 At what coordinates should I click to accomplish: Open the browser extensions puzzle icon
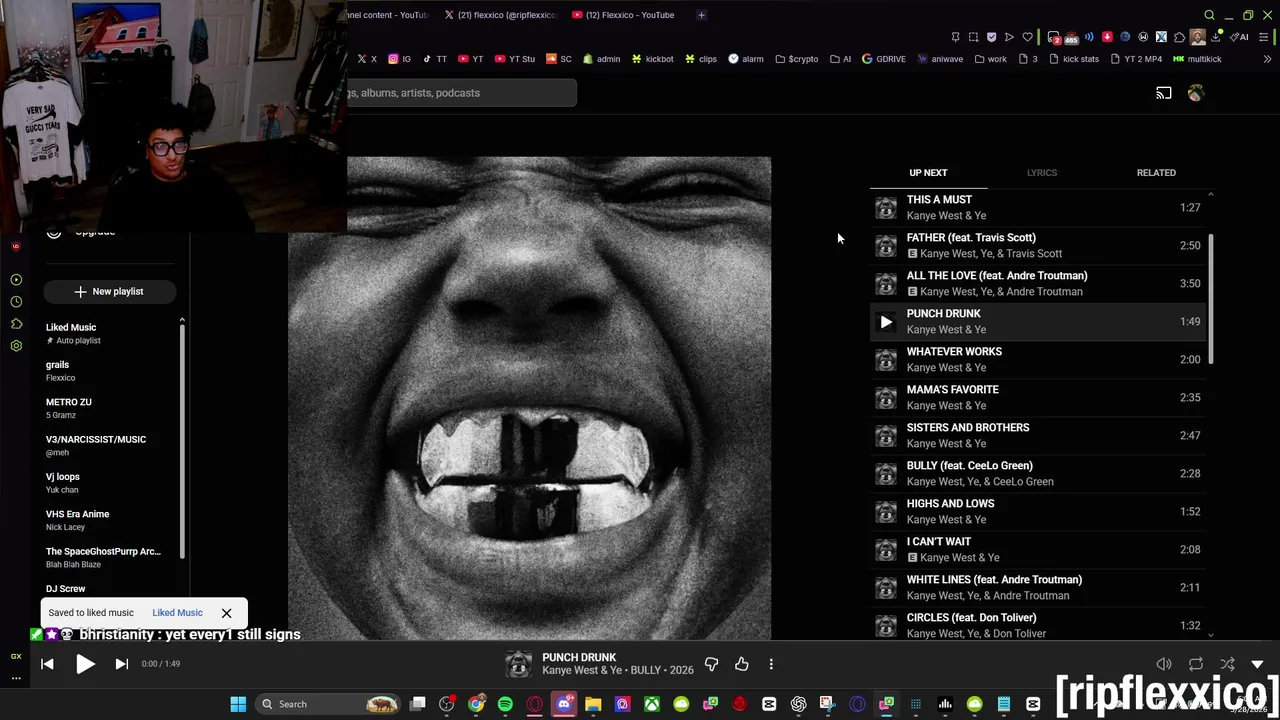tap(1179, 37)
